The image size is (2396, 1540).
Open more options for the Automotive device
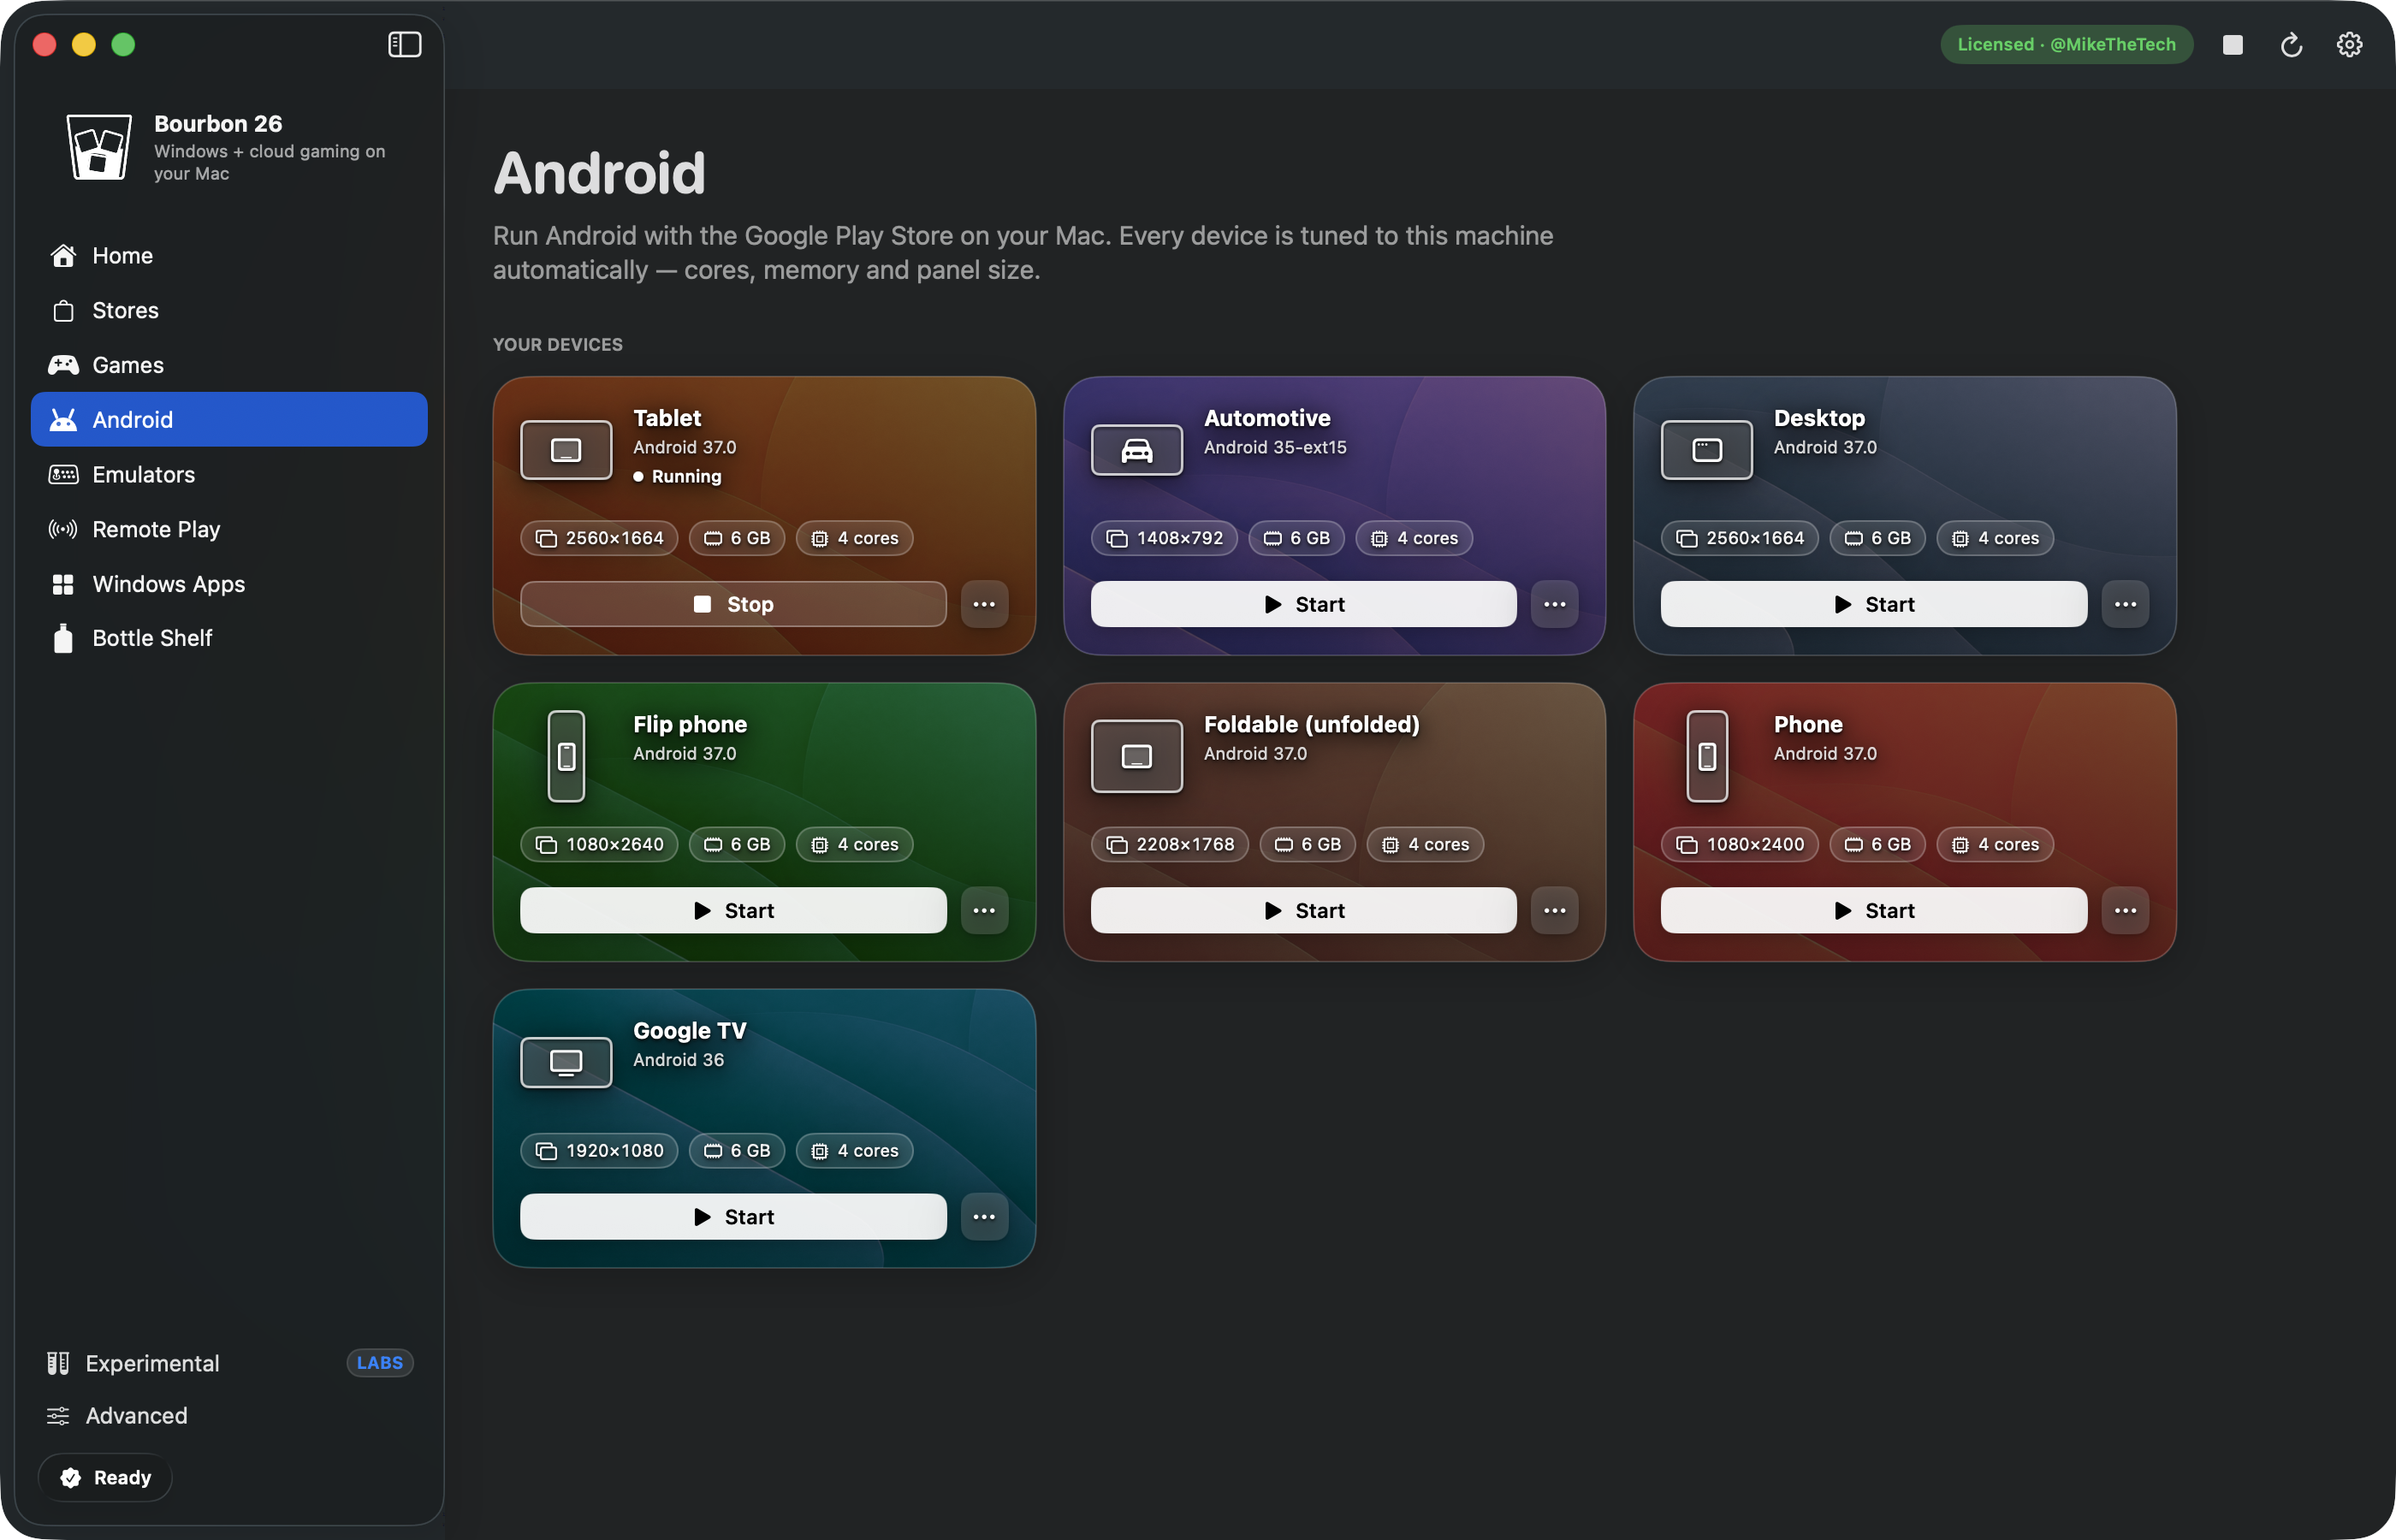[x=1554, y=604]
